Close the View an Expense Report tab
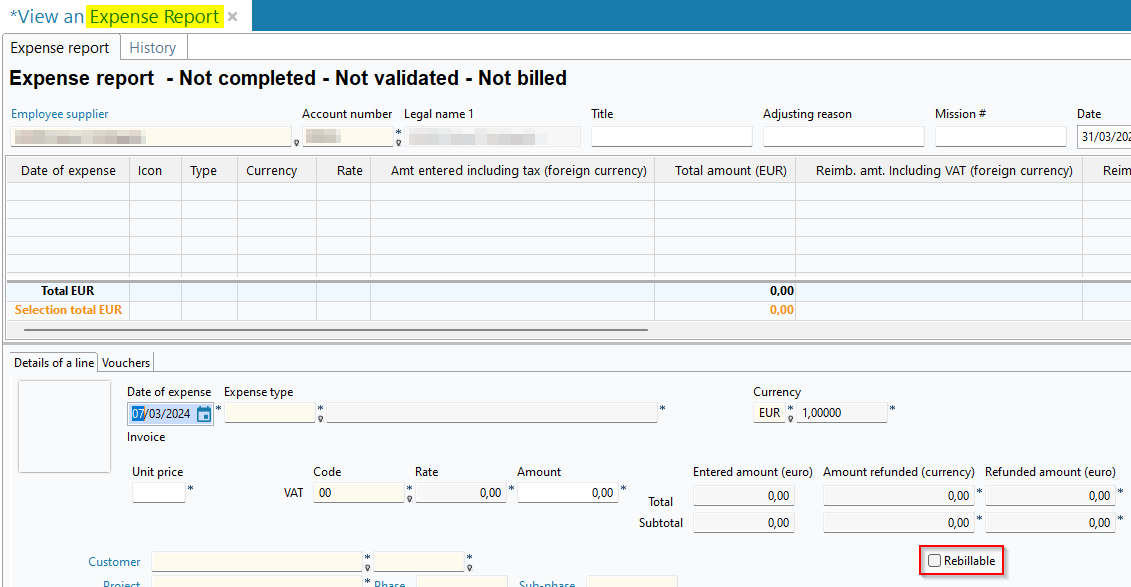 pos(232,17)
